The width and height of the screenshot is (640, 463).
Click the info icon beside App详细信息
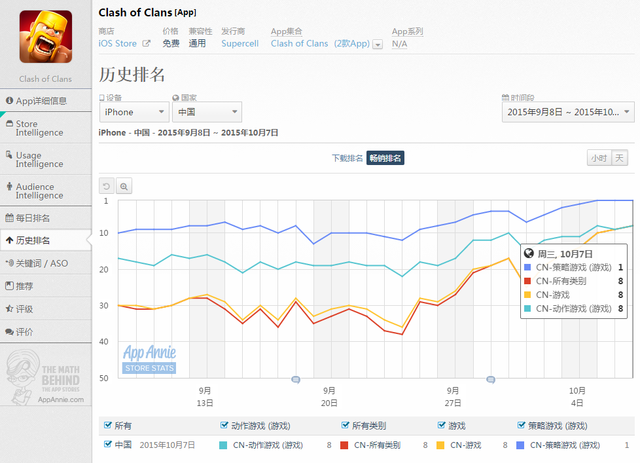tap(9, 100)
